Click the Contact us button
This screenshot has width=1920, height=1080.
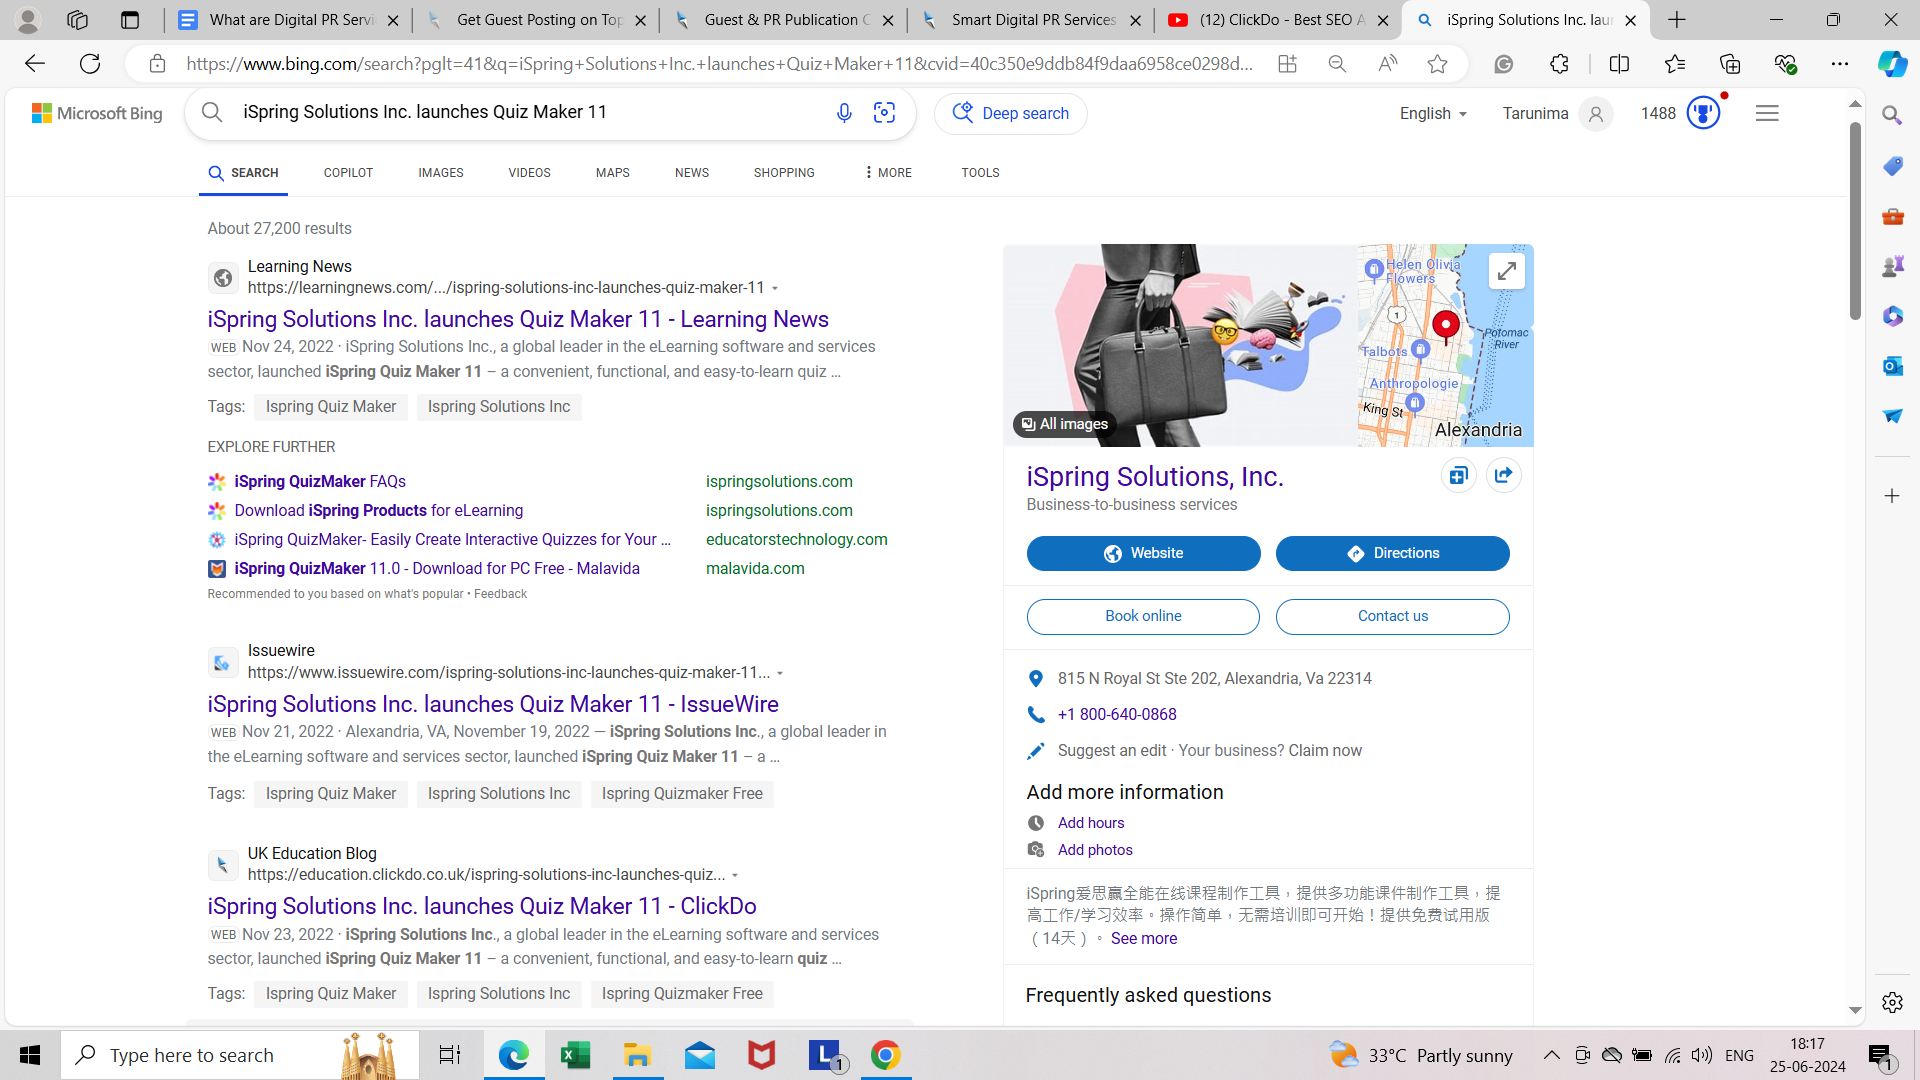pos(1392,617)
